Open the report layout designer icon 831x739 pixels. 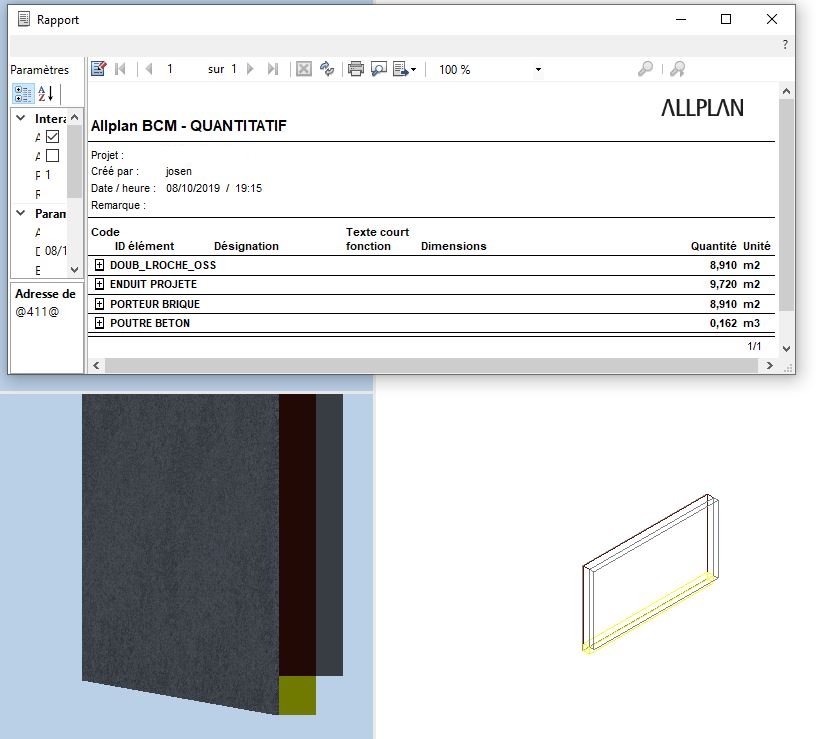(x=99, y=69)
